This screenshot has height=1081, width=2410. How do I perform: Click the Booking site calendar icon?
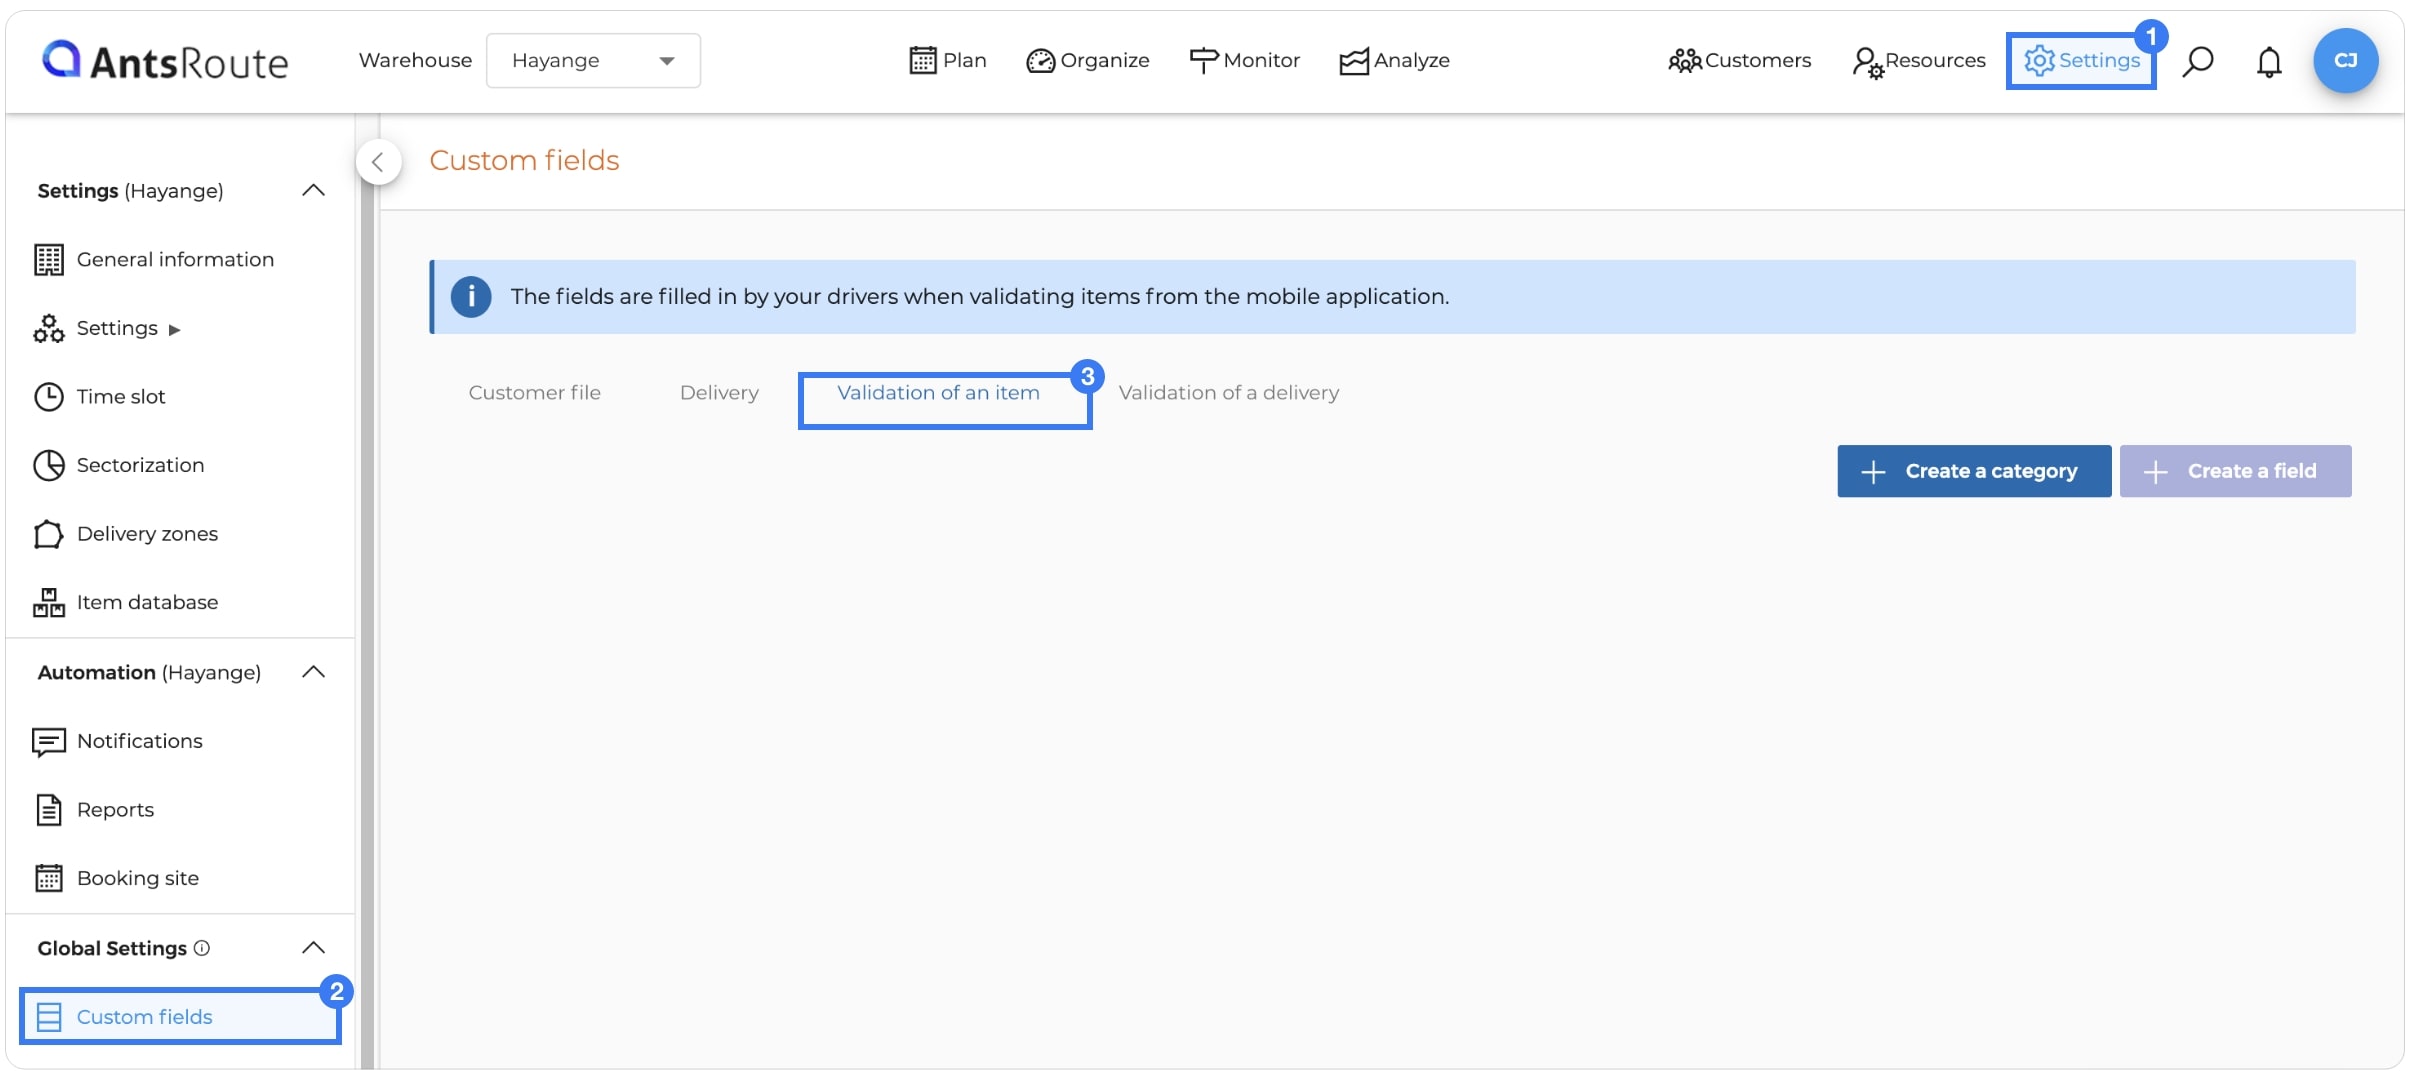click(x=48, y=878)
